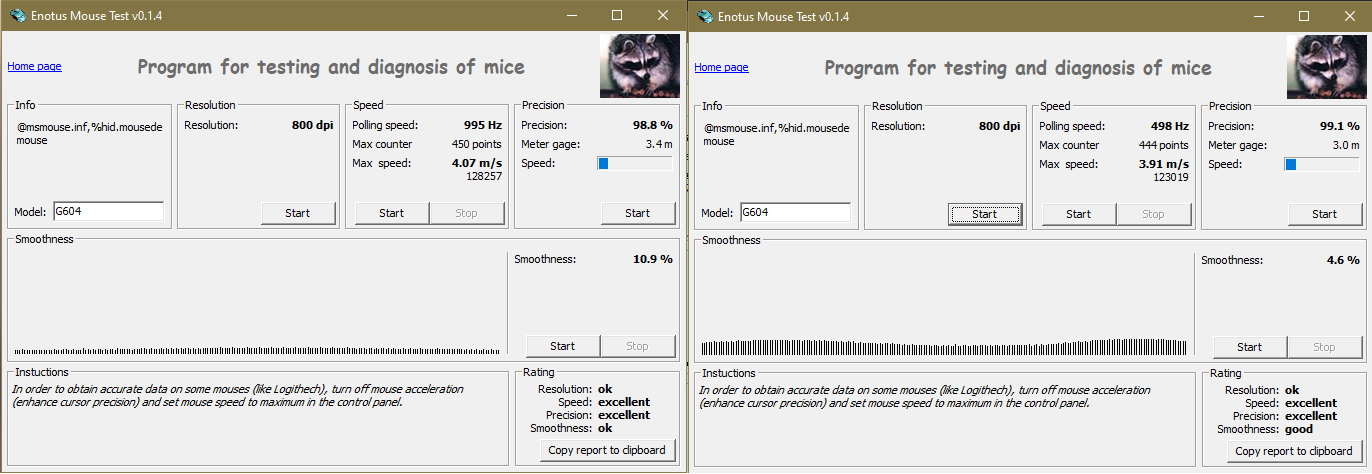Click 498 Hz polling speed value
Image resolution: width=1372 pixels, height=474 pixels.
1169,126
